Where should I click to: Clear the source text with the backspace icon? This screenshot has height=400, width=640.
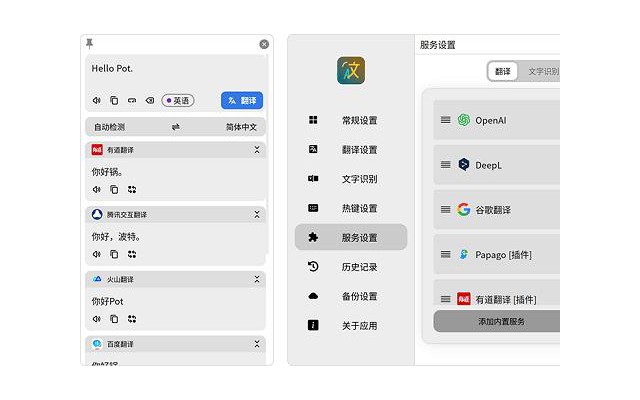pos(150,100)
